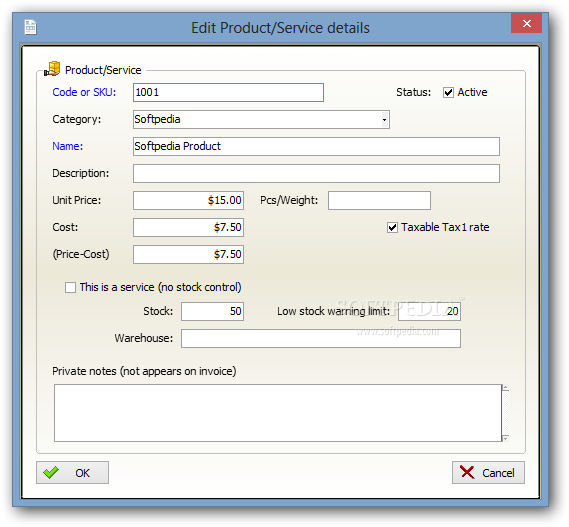Click the 'Private notes (not appears on invoice)' label

144,371
